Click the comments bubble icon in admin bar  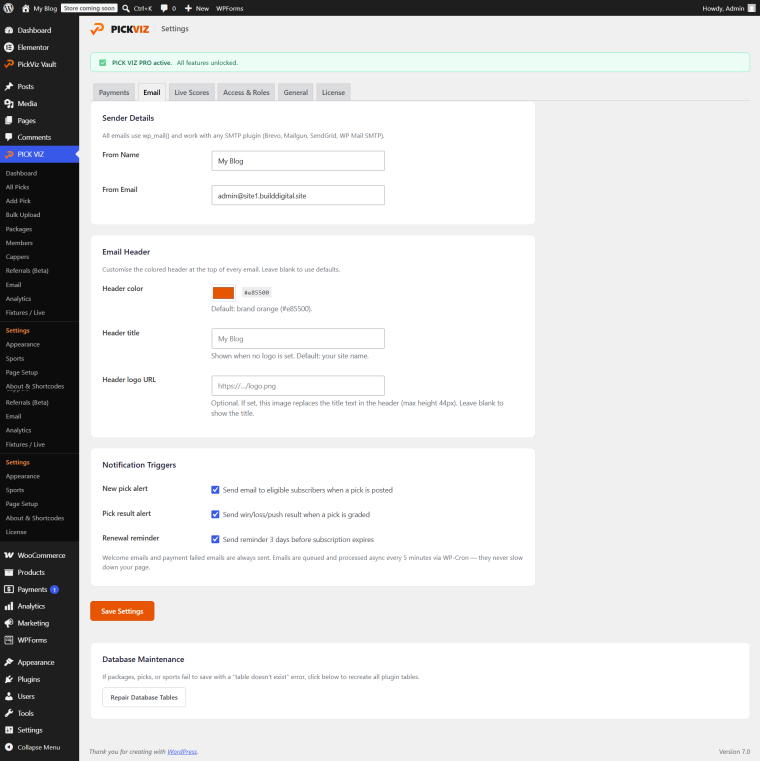[164, 8]
